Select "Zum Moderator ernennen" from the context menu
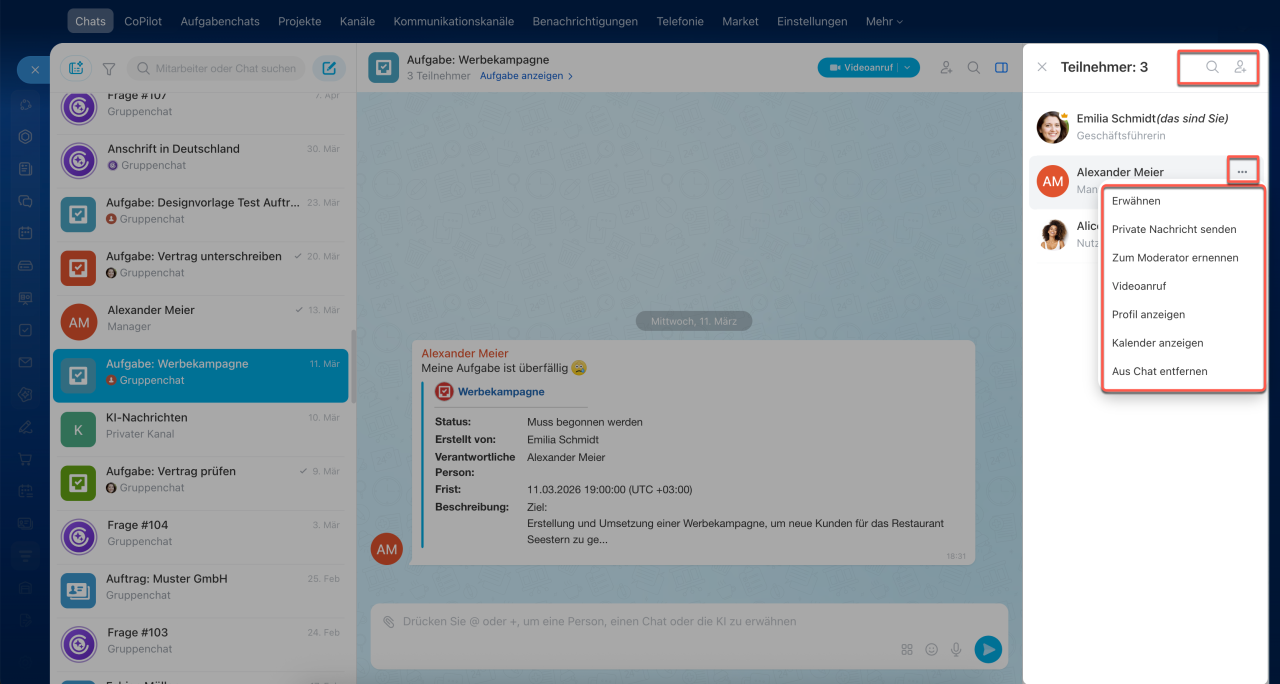1280x684 pixels. click(x=1175, y=258)
